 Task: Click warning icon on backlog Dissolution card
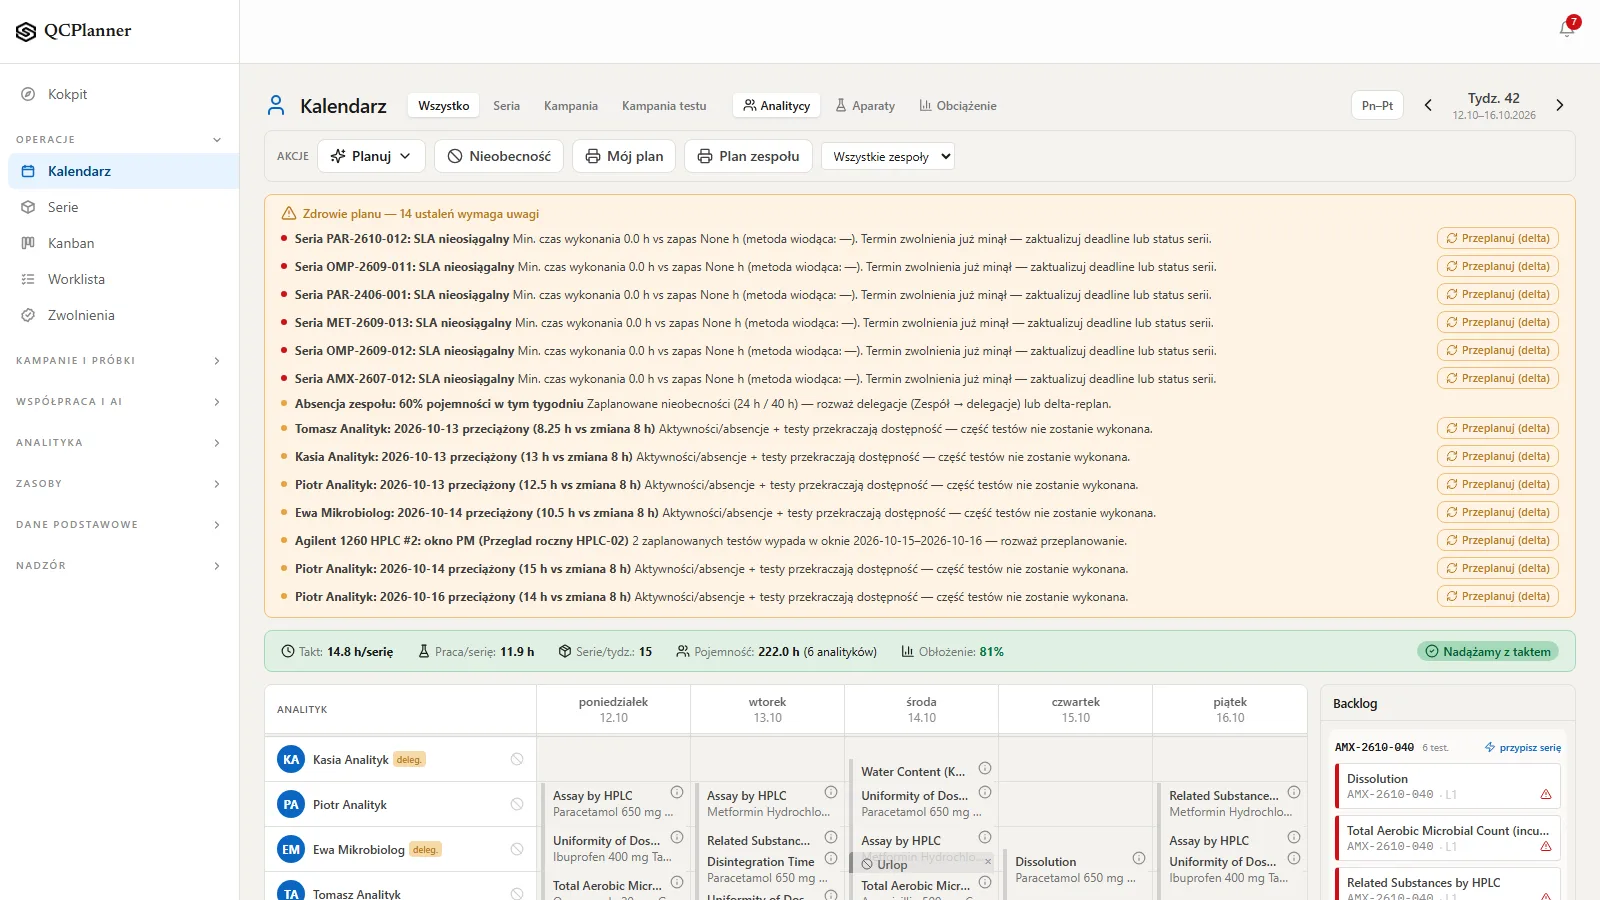point(1546,794)
